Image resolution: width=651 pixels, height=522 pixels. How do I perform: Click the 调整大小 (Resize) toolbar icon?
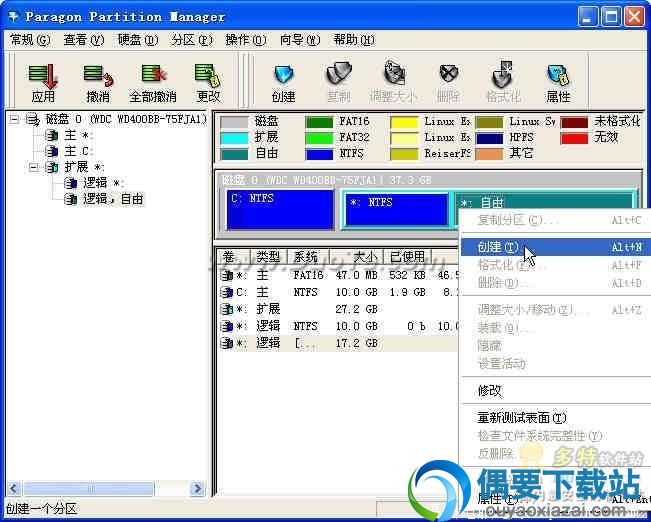click(394, 74)
